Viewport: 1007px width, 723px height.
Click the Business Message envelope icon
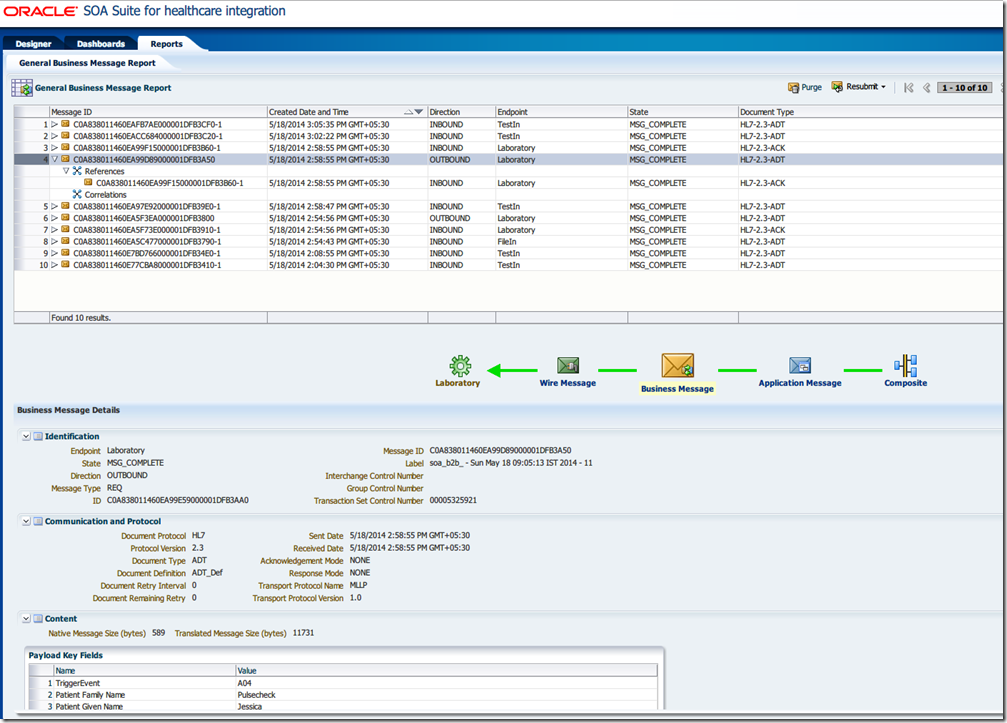click(678, 365)
